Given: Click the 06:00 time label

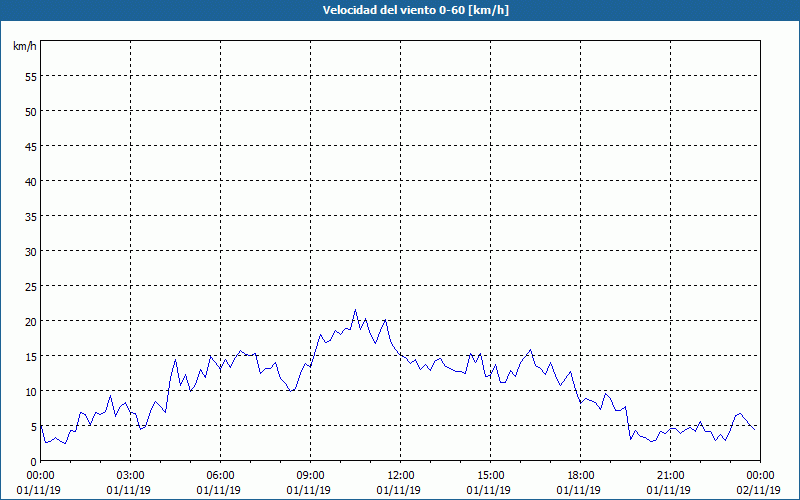Looking at the screenshot, I should click(221, 475).
